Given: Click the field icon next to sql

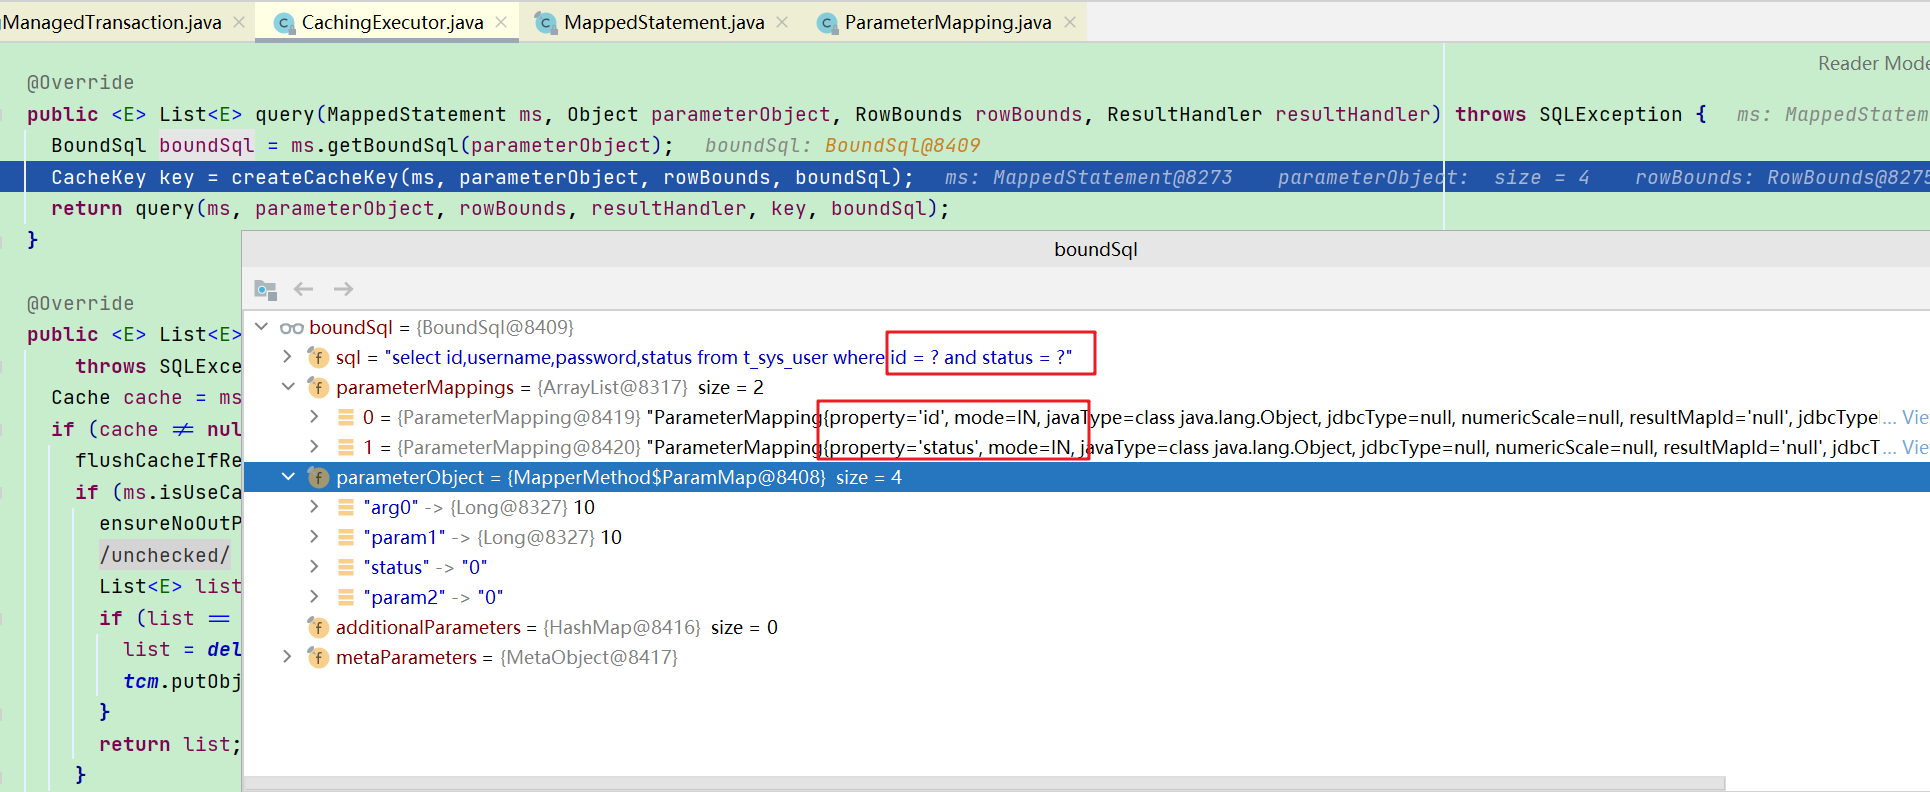Looking at the screenshot, I should pyautogui.click(x=318, y=357).
